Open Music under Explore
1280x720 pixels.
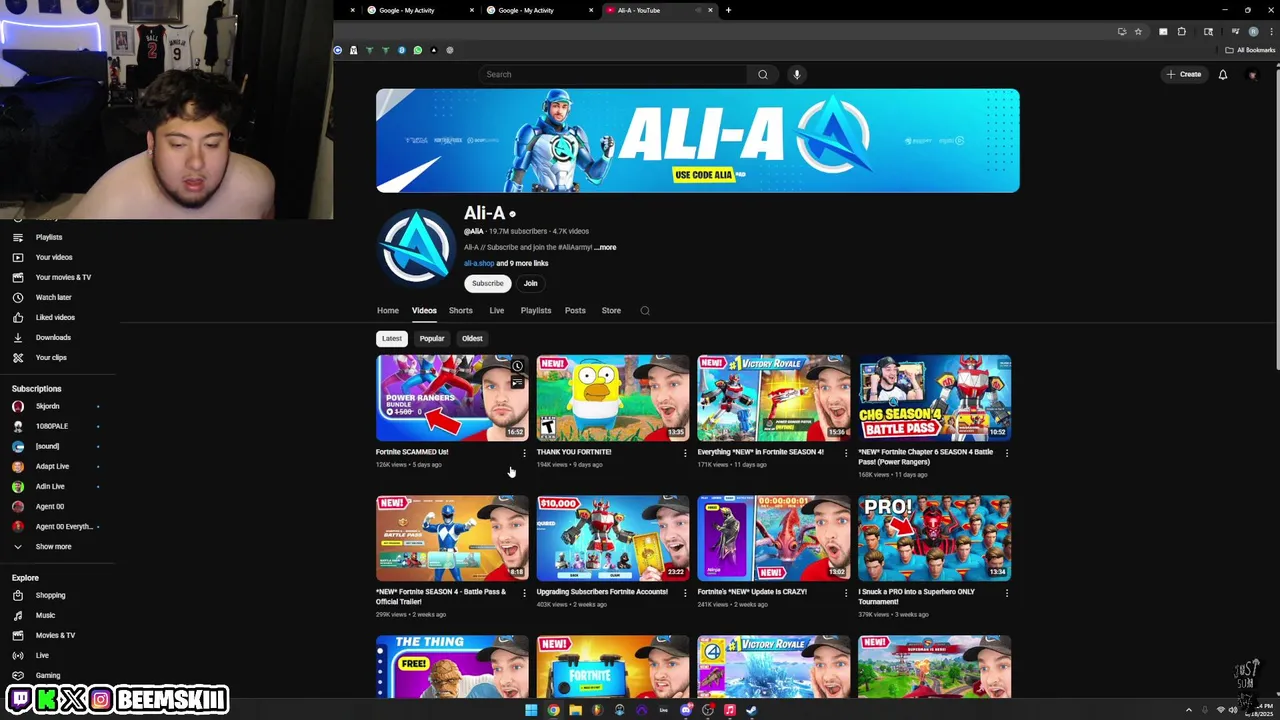click(x=45, y=615)
